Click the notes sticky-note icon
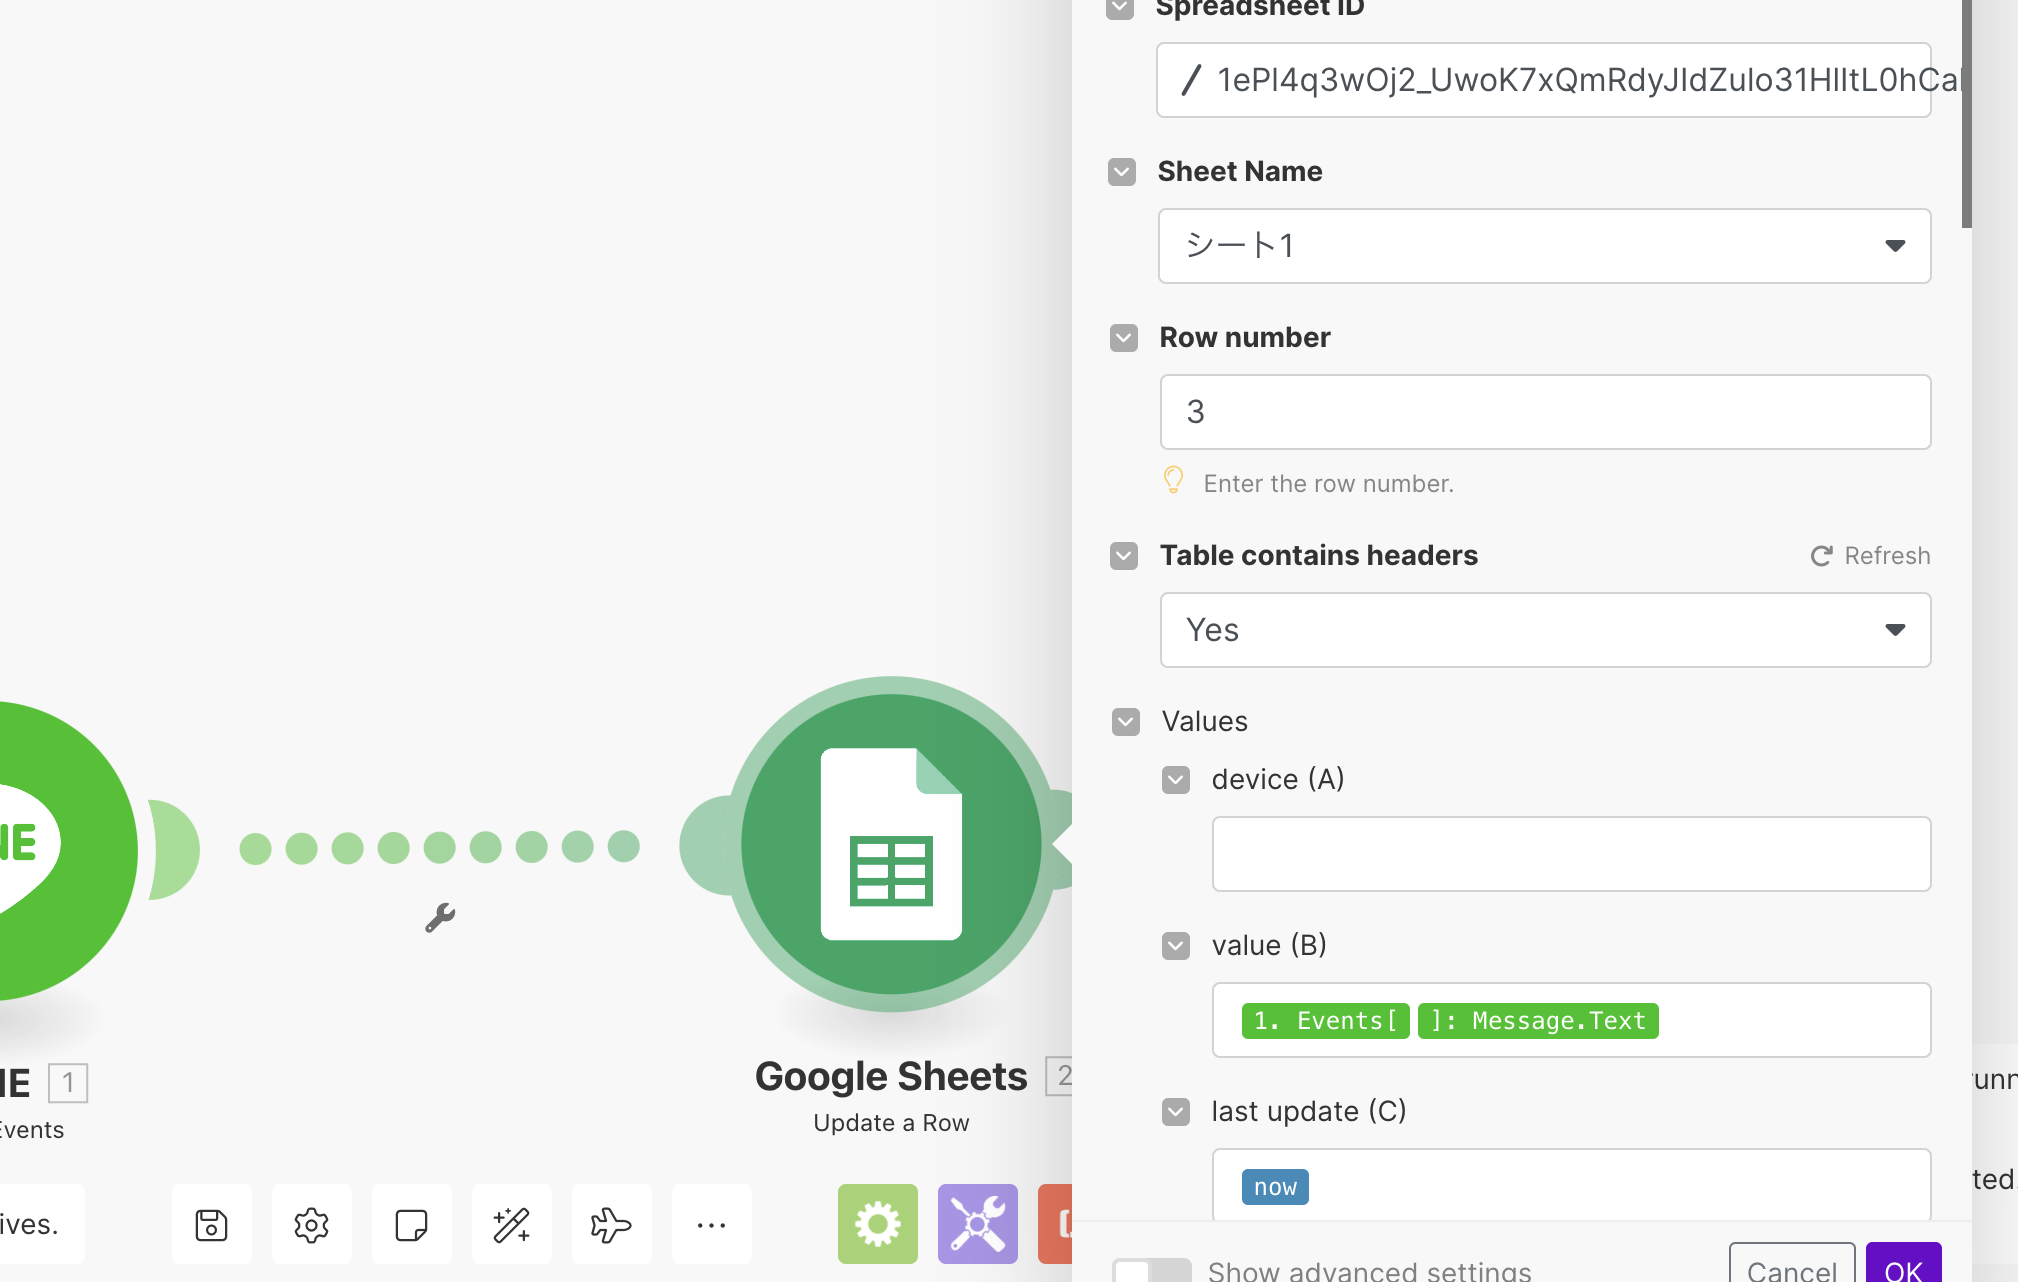 (411, 1224)
